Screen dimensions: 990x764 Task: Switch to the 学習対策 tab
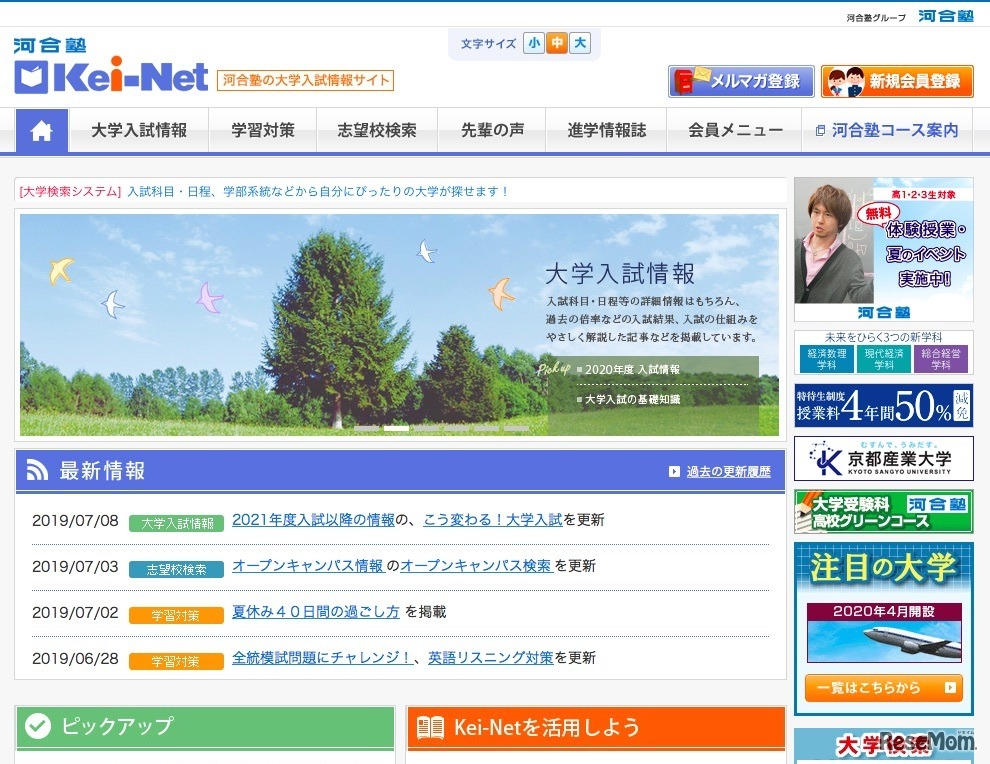tap(262, 129)
